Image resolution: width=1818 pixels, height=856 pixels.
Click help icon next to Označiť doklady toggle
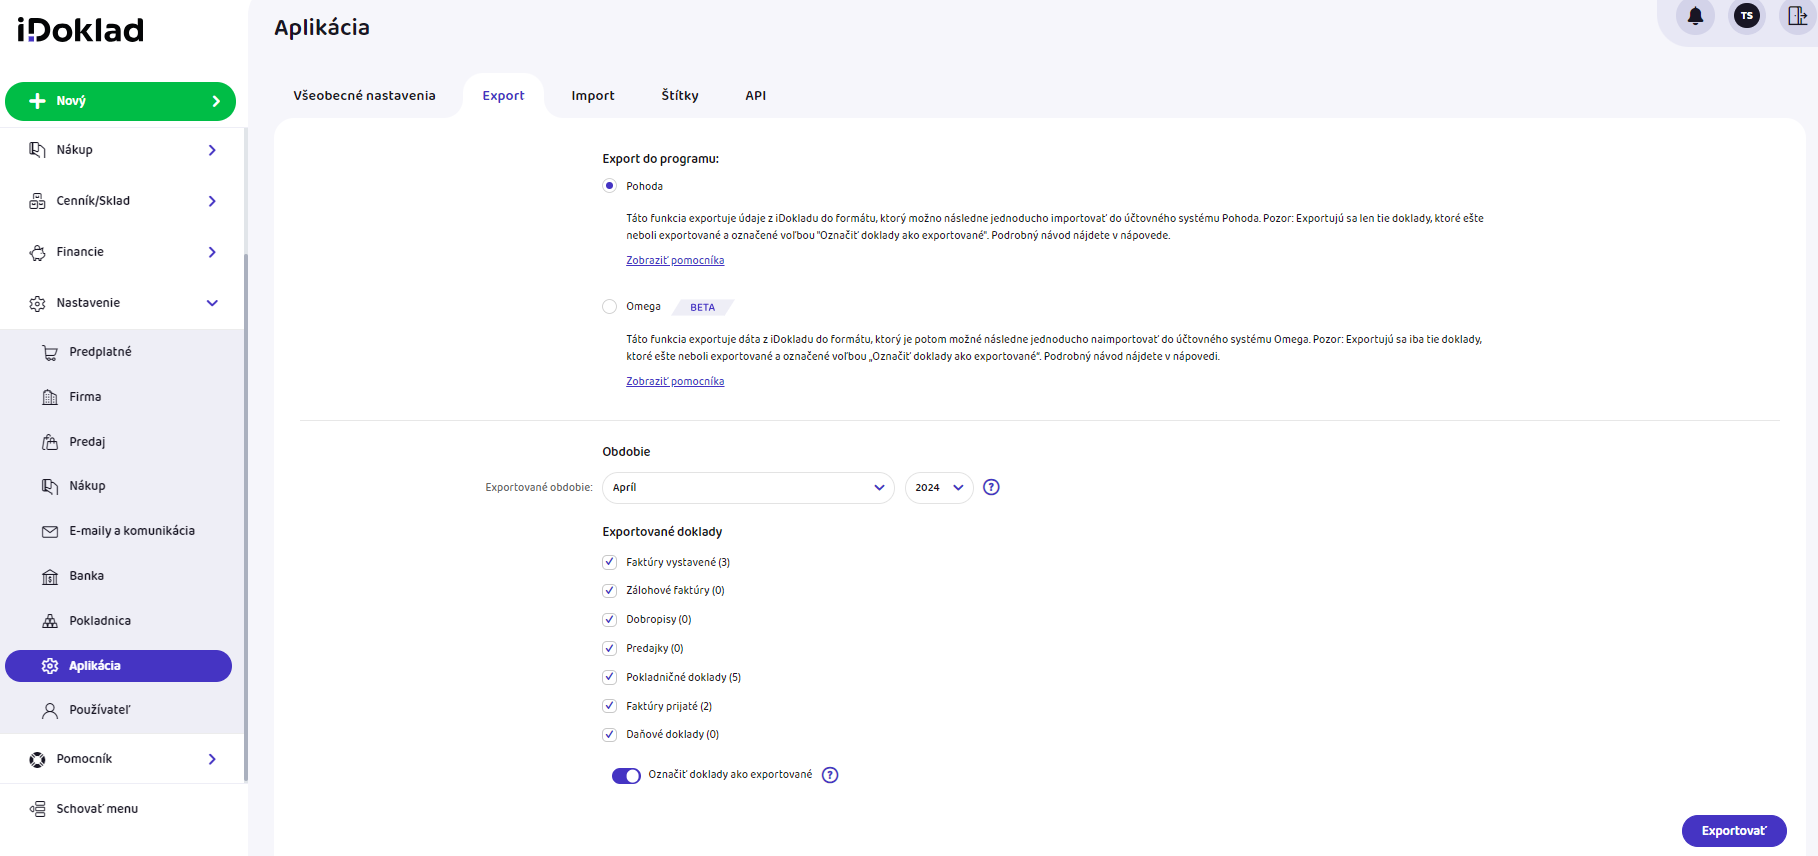[x=830, y=775]
